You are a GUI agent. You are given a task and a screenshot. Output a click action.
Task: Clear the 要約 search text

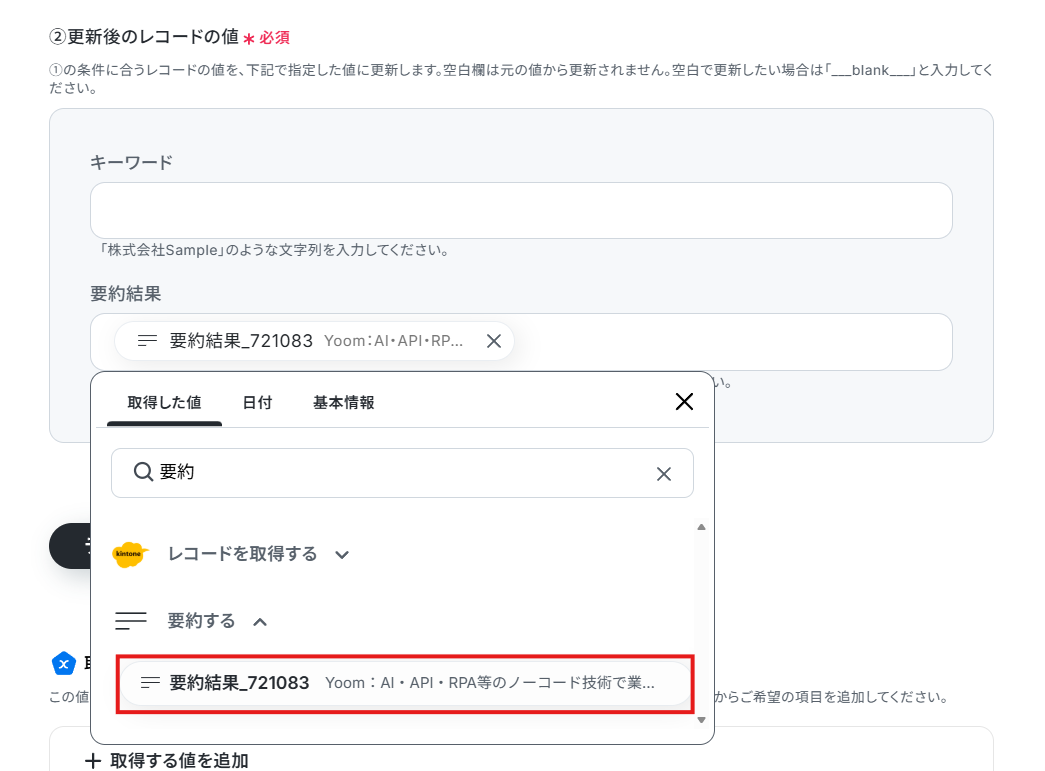point(664,474)
